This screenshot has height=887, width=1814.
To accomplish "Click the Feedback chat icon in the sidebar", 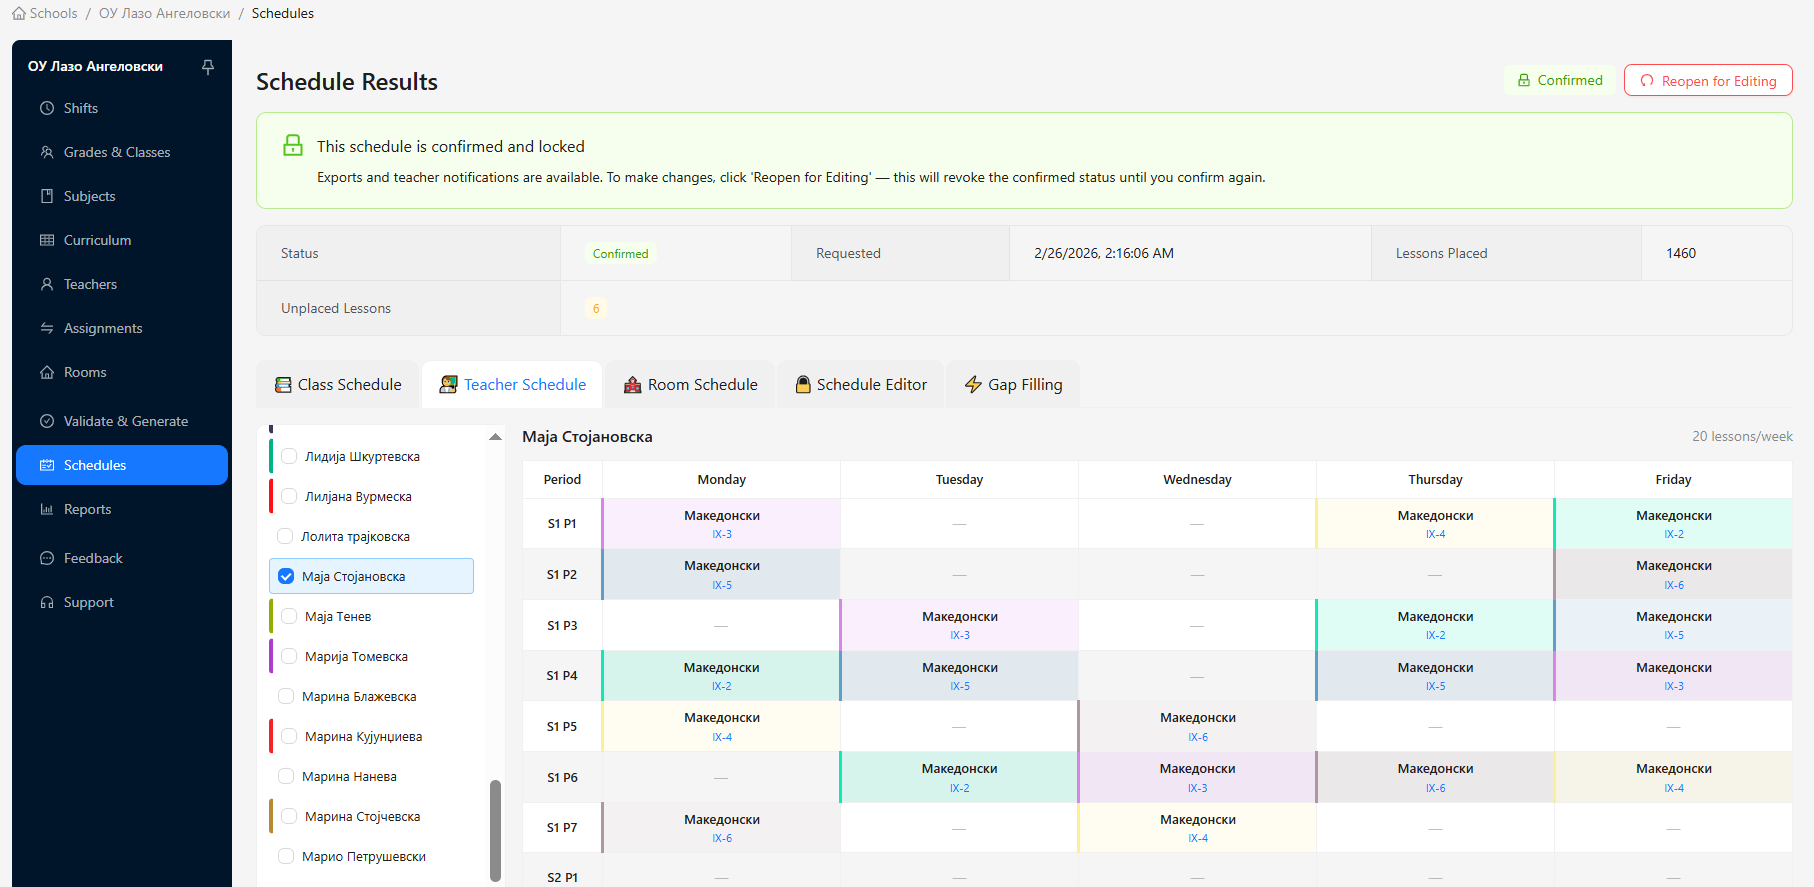I will pyautogui.click(x=47, y=558).
